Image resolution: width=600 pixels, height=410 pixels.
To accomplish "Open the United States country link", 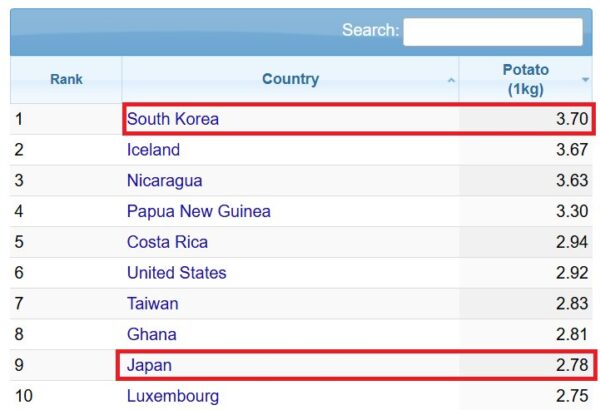I will pos(176,272).
